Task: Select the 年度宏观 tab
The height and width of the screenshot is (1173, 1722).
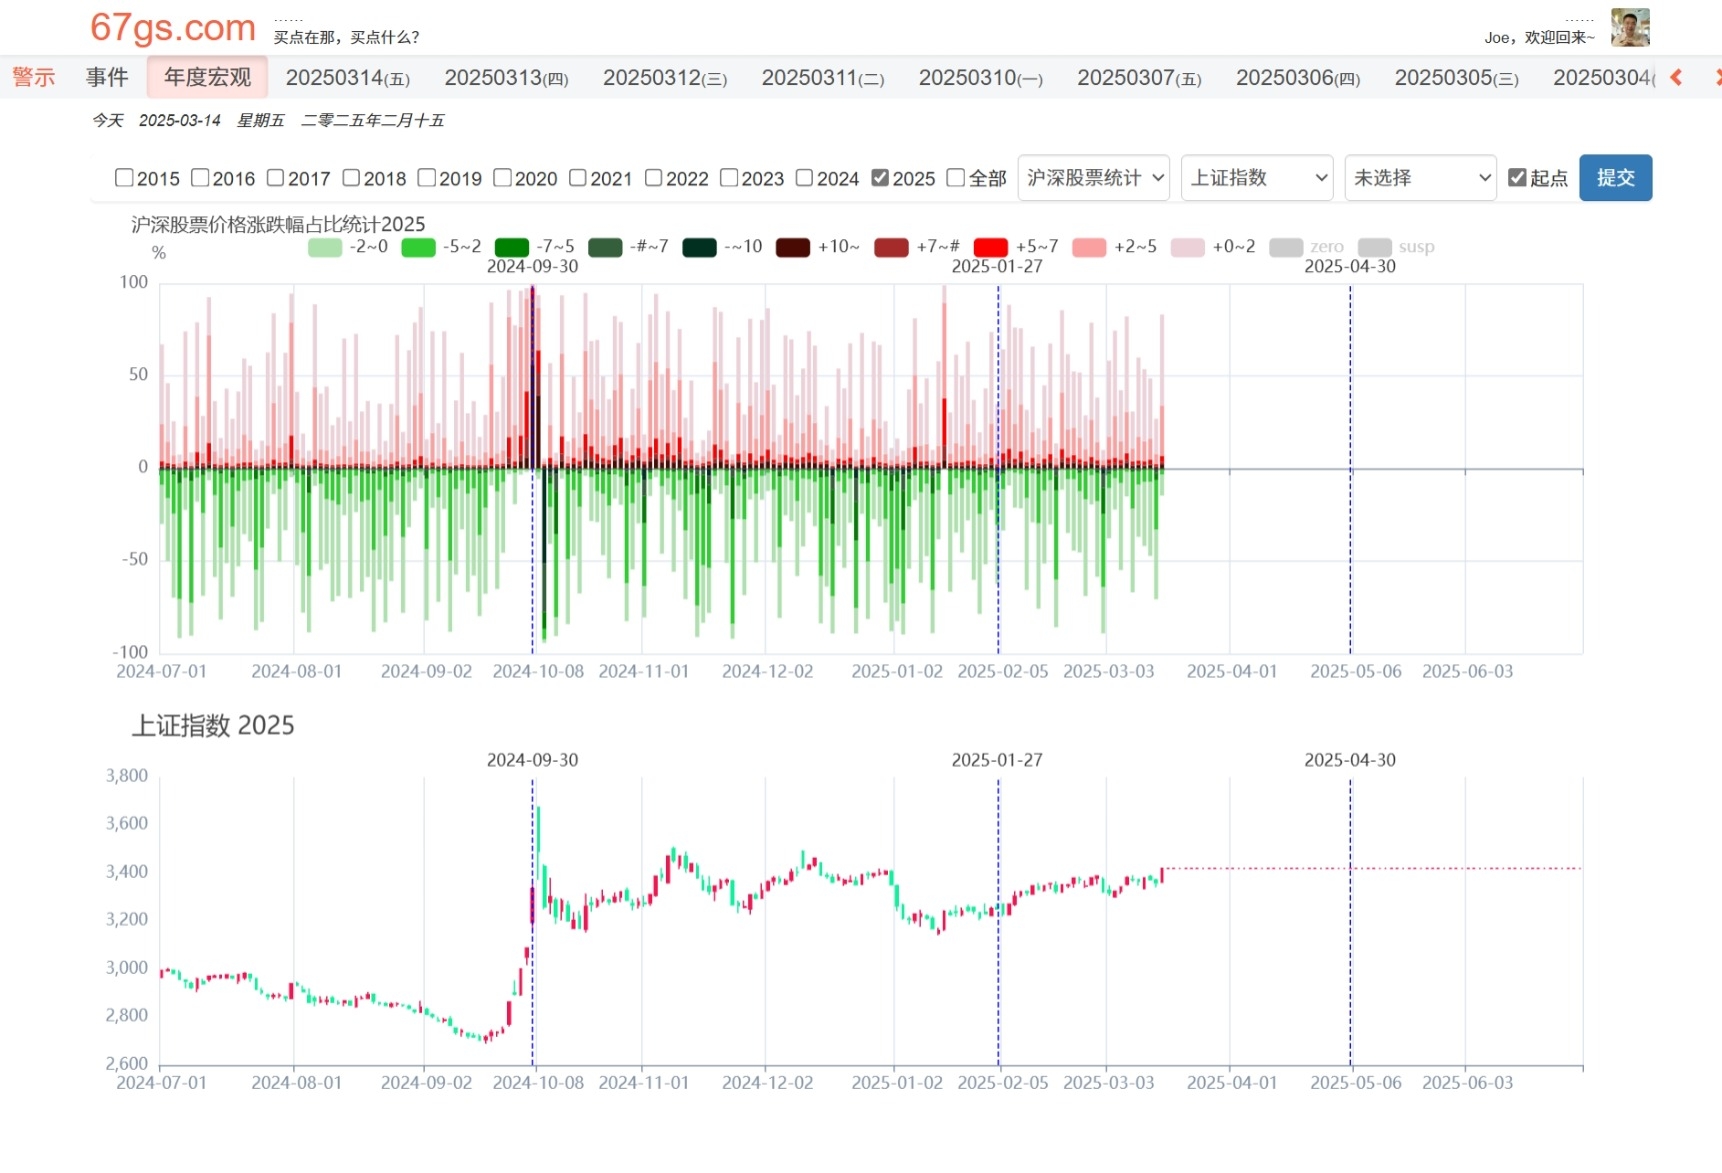Action: pos(208,77)
